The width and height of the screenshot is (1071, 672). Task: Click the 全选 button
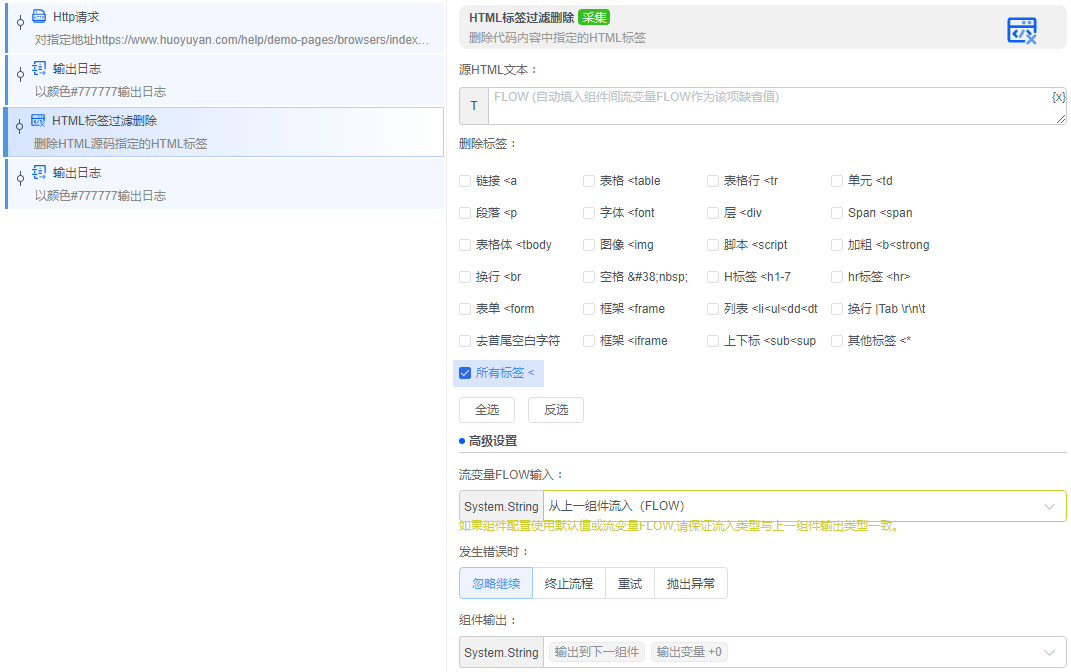[487, 409]
